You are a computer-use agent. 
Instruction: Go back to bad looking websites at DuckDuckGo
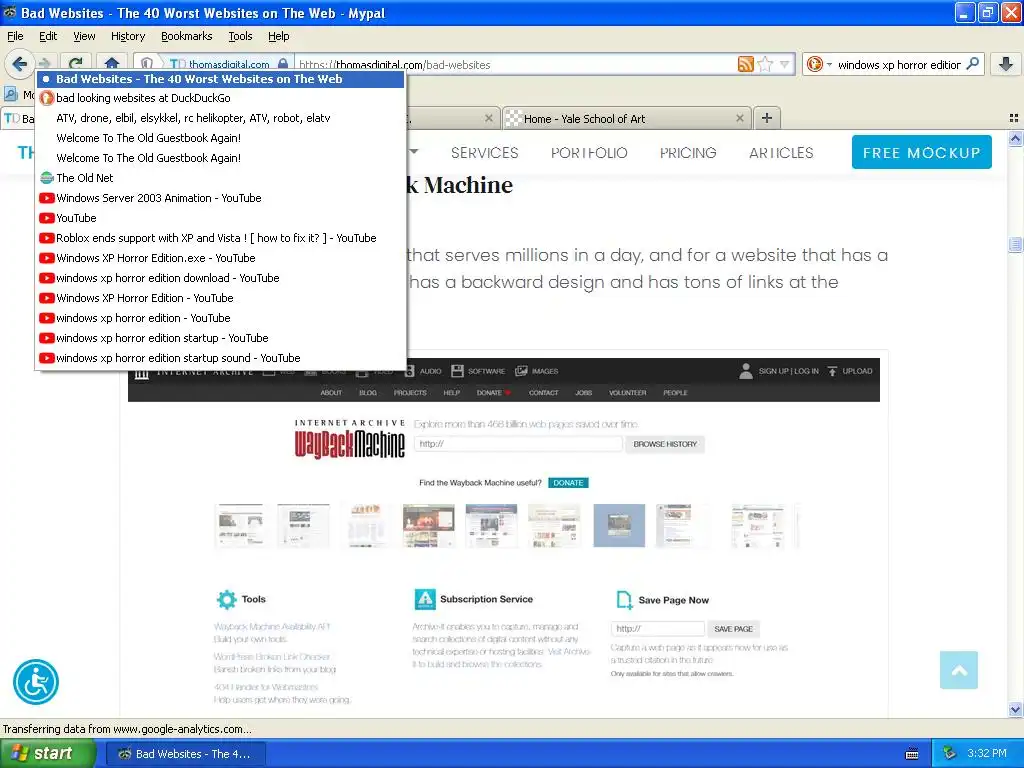(x=220, y=98)
